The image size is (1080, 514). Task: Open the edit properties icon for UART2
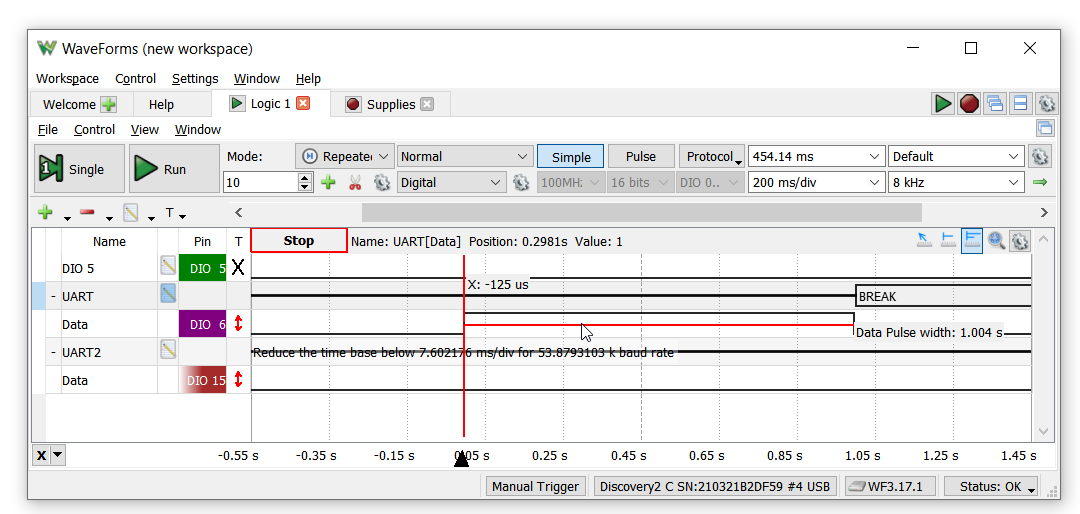coord(168,350)
